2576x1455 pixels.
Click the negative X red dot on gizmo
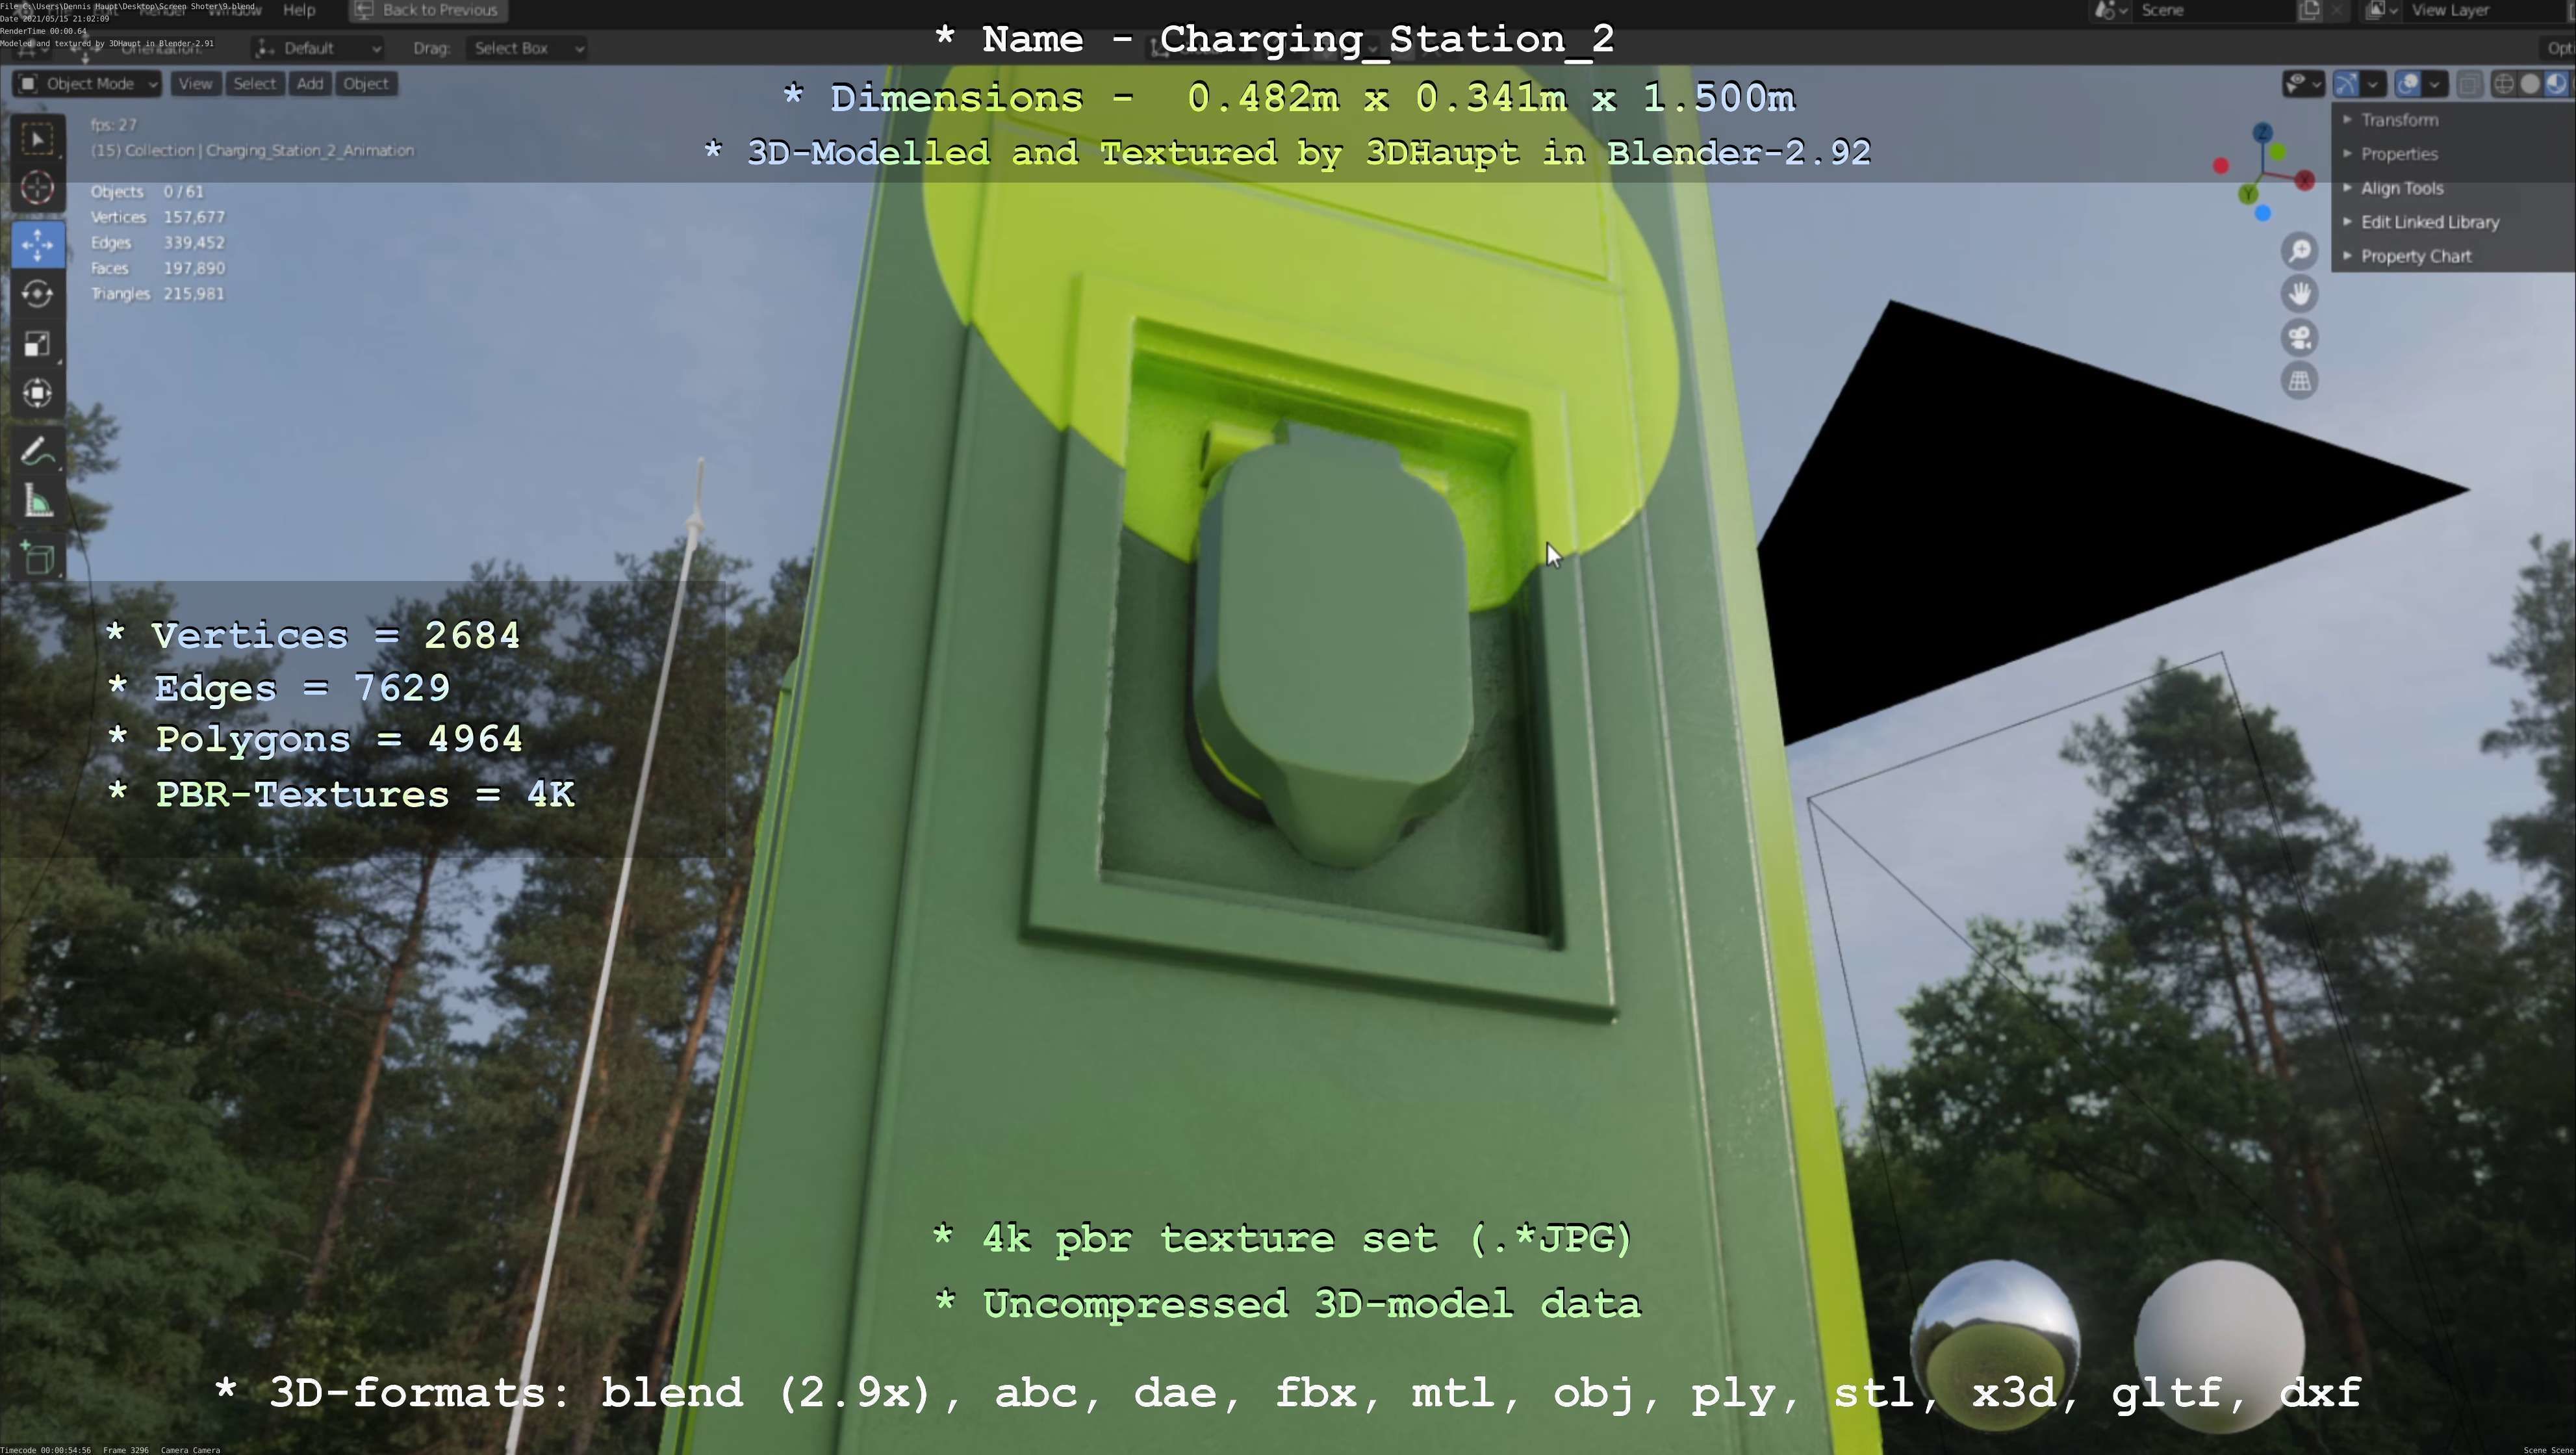point(2221,166)
